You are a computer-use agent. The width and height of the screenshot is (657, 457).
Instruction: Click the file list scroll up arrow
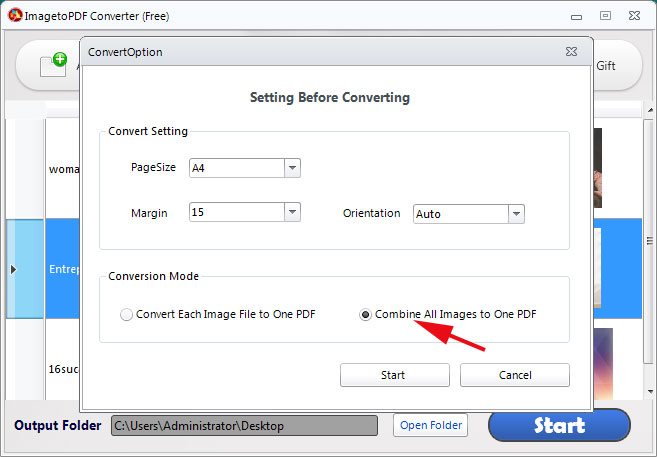[x=650, y=110]
